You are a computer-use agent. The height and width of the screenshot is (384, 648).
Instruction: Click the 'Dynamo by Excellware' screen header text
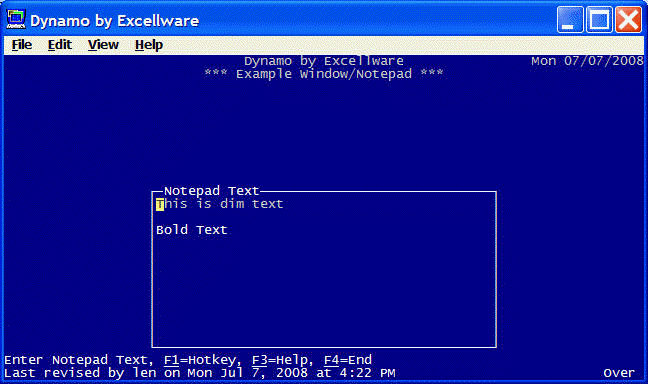[324, 61]
